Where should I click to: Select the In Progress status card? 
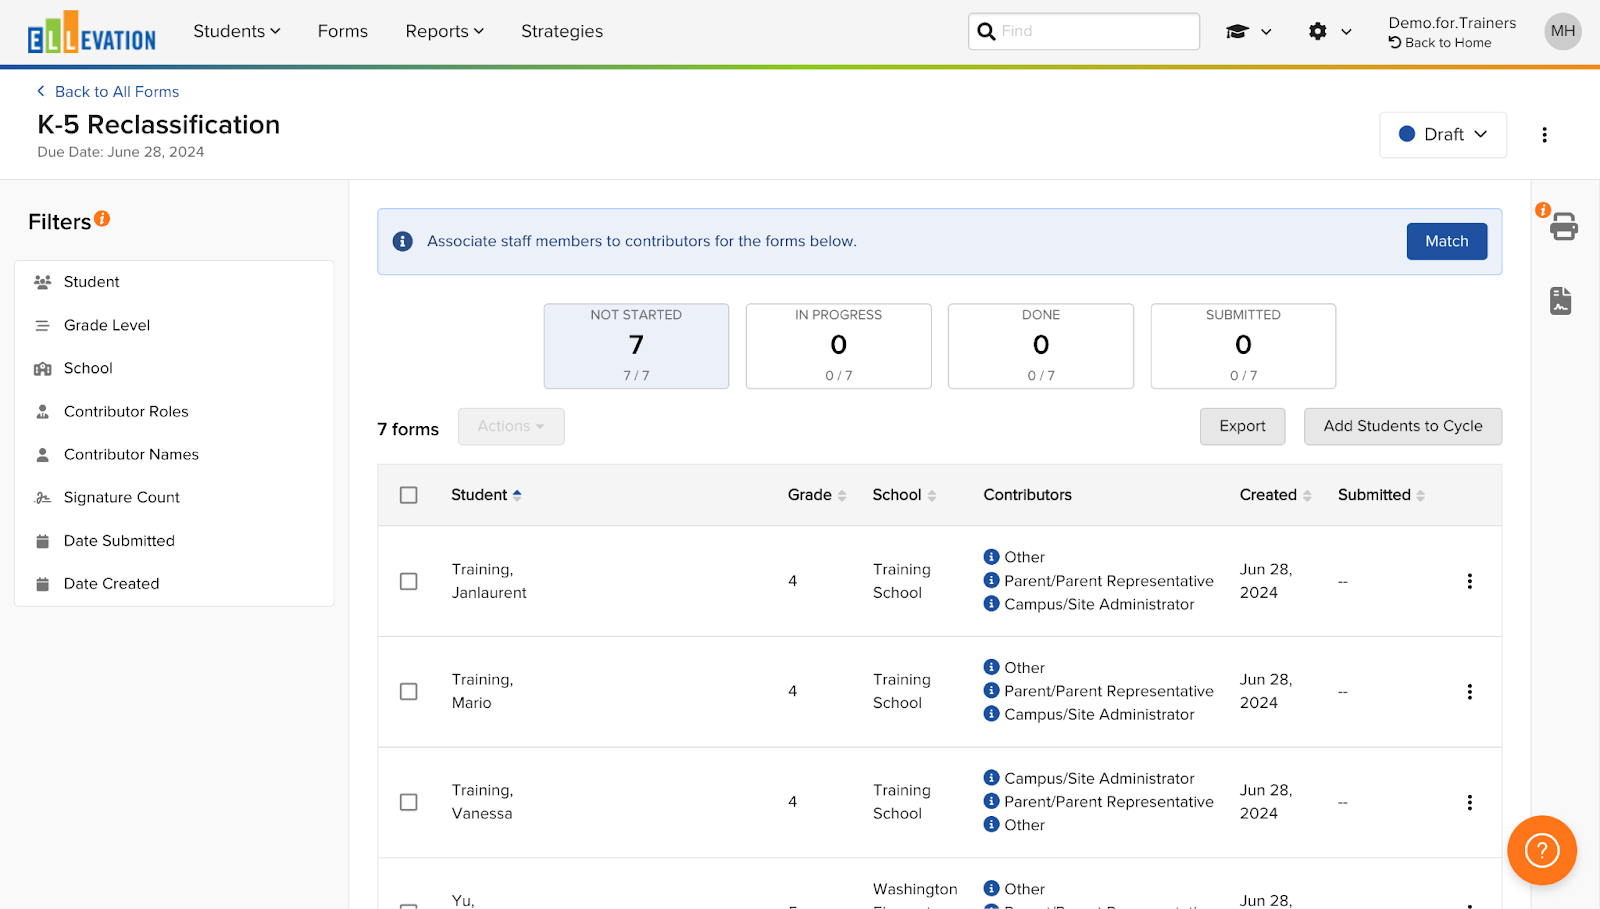(x=838, y=346)
